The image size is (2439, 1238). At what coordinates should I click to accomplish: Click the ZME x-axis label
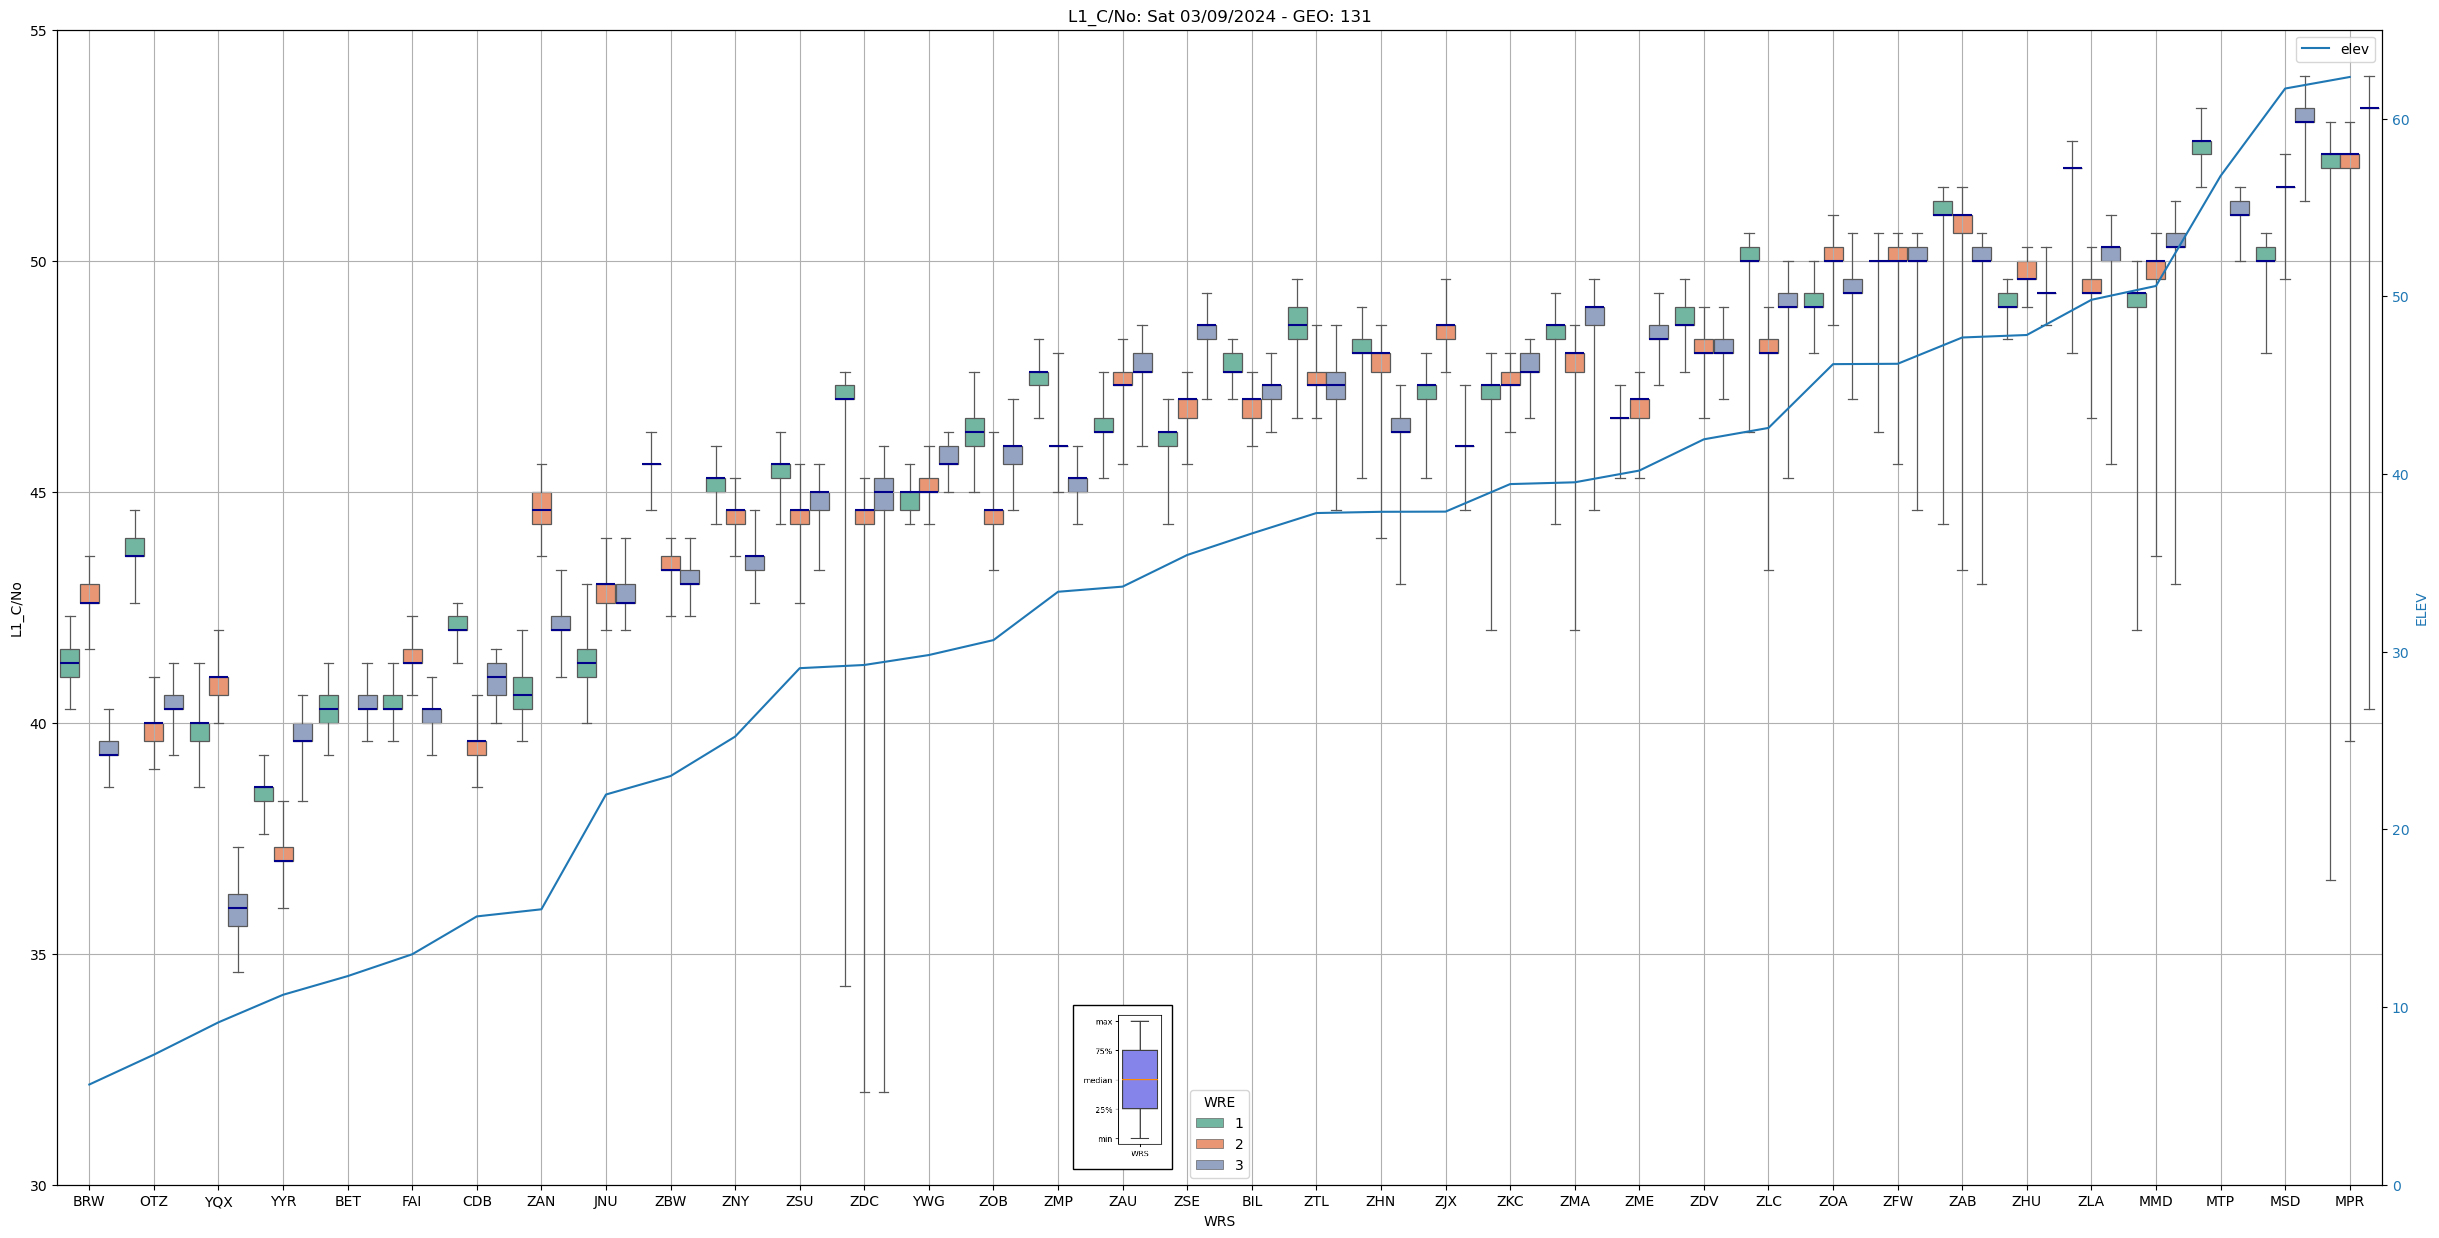click(x=1639, y=1202)
